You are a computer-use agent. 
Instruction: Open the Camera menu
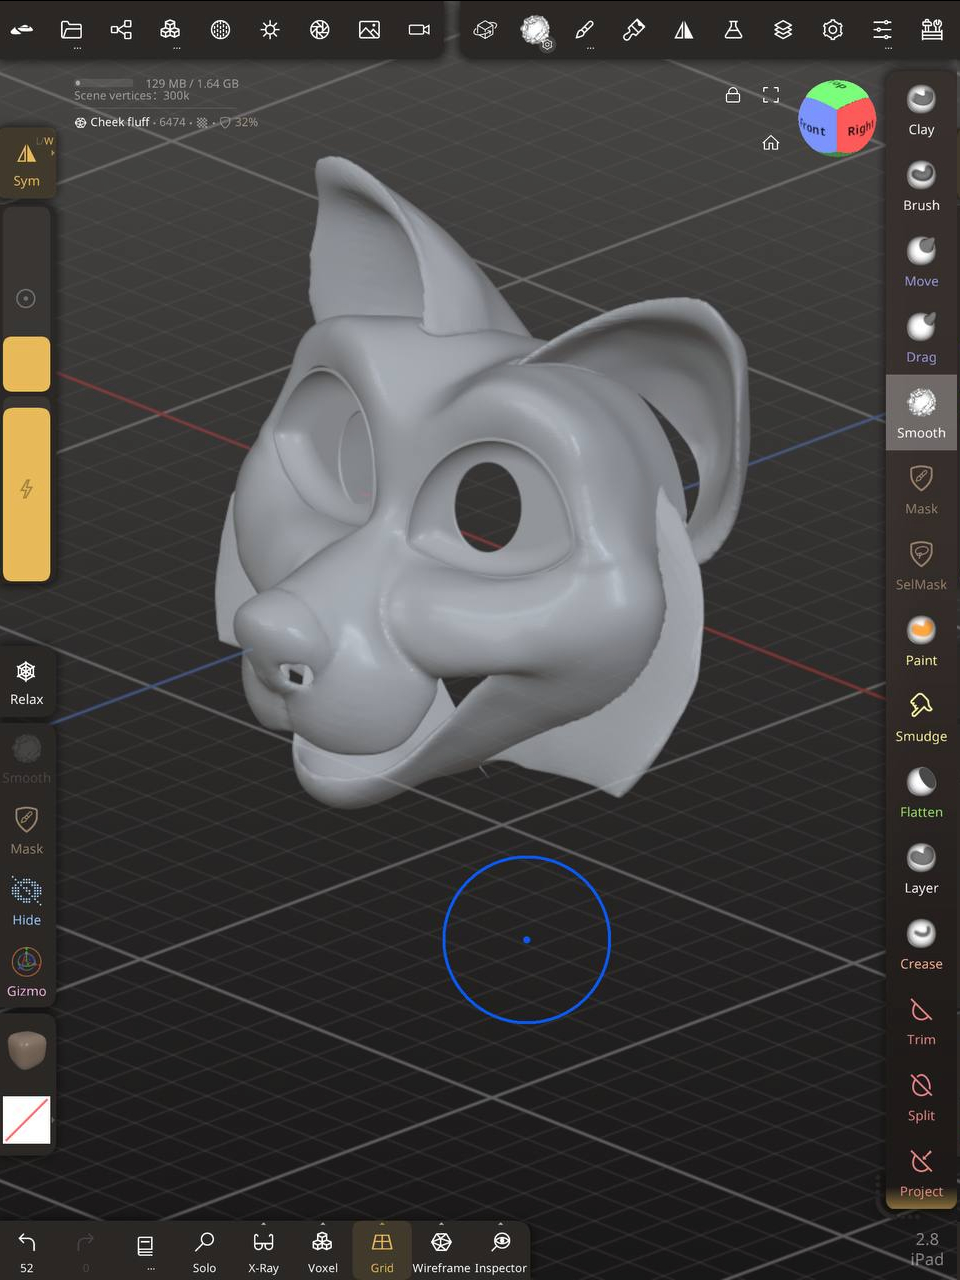pos(419,30)
